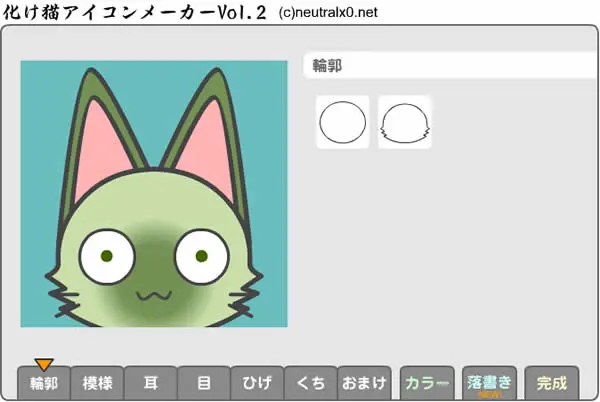Click the orange triangle tab indicator
Screen dimensions: 600x402
pos(44,365)
